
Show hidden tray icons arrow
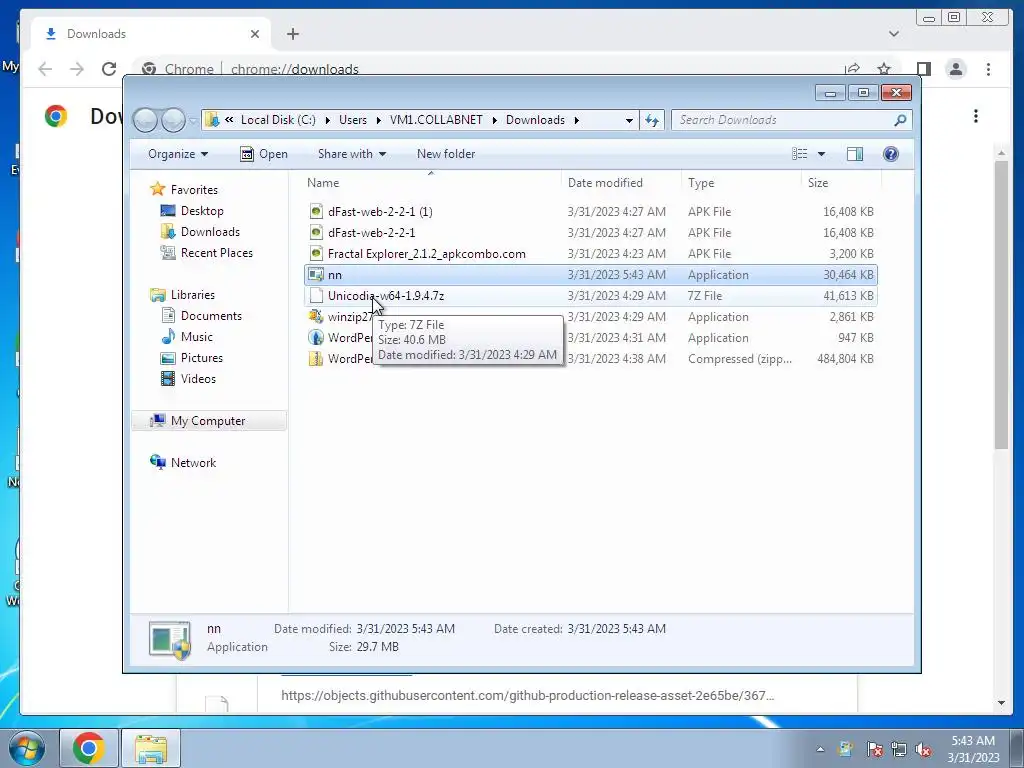point(820,749)
